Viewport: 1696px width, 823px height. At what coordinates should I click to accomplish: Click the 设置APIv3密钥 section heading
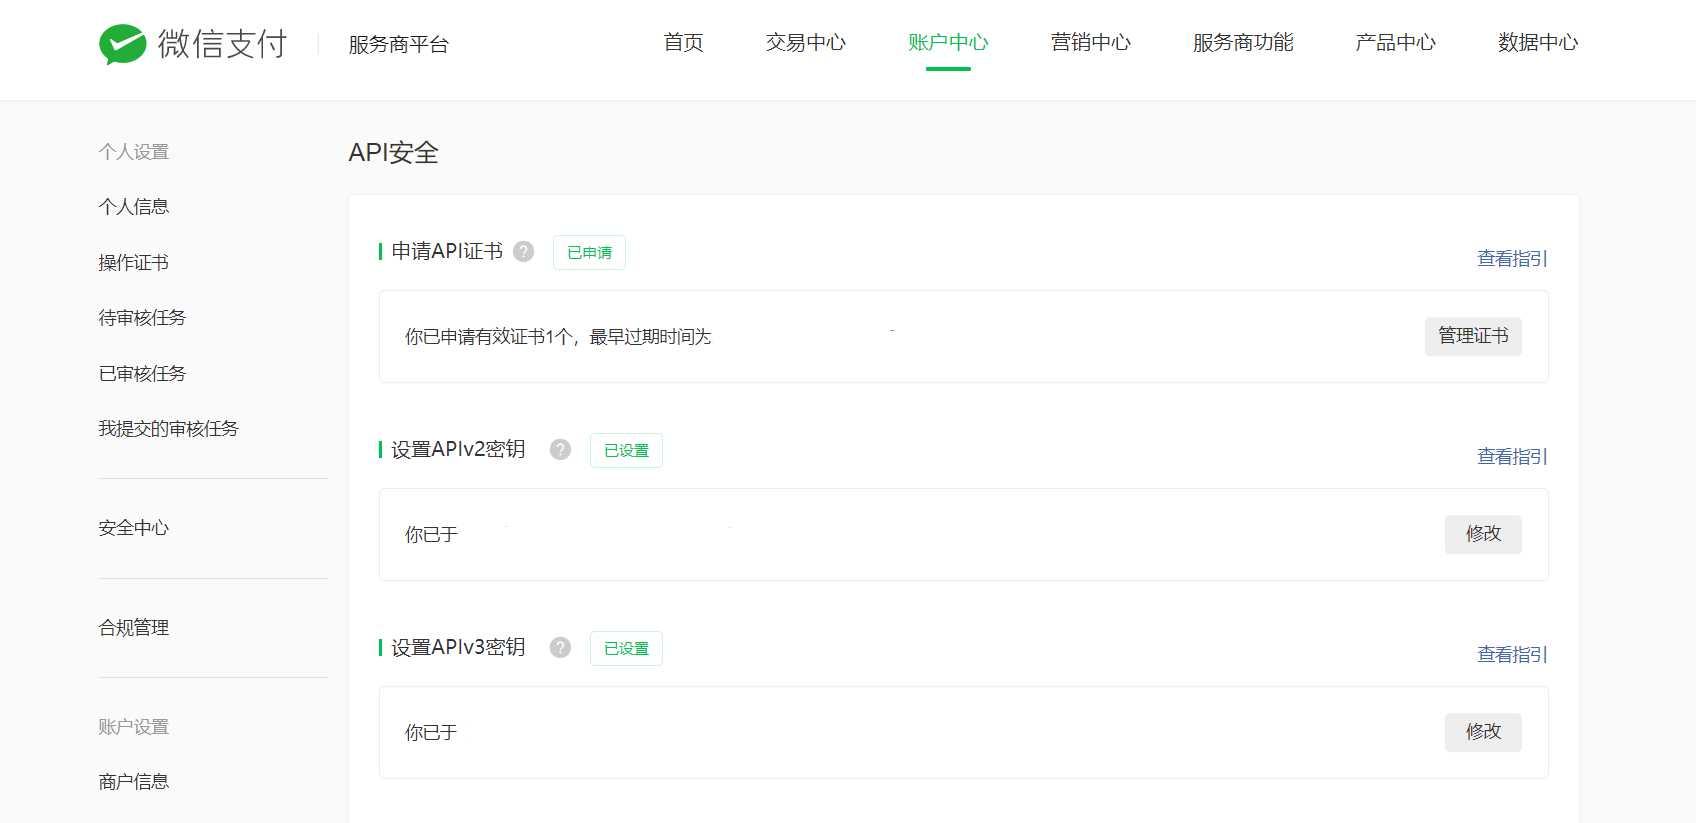pos(458,648)
